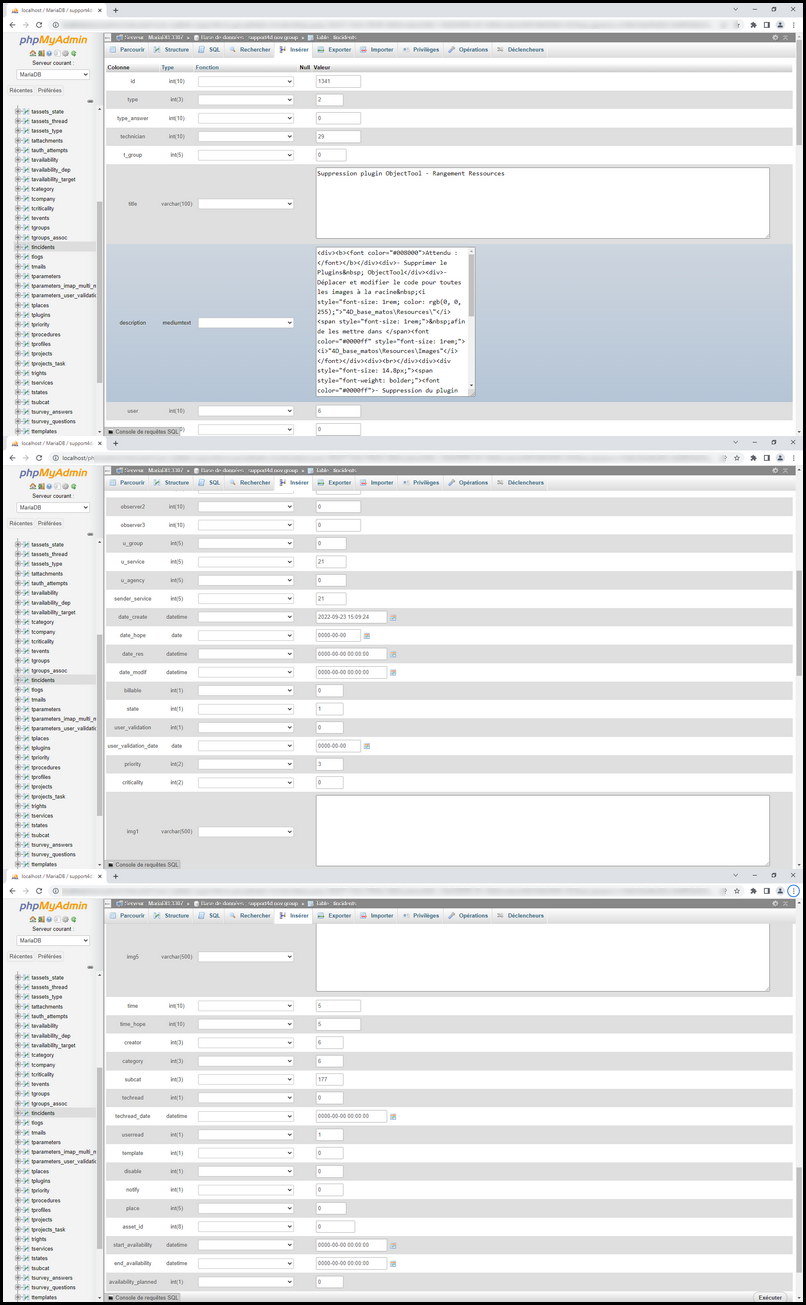
Task: Open function dropdown for description column
Action: [x=246, y=323]
